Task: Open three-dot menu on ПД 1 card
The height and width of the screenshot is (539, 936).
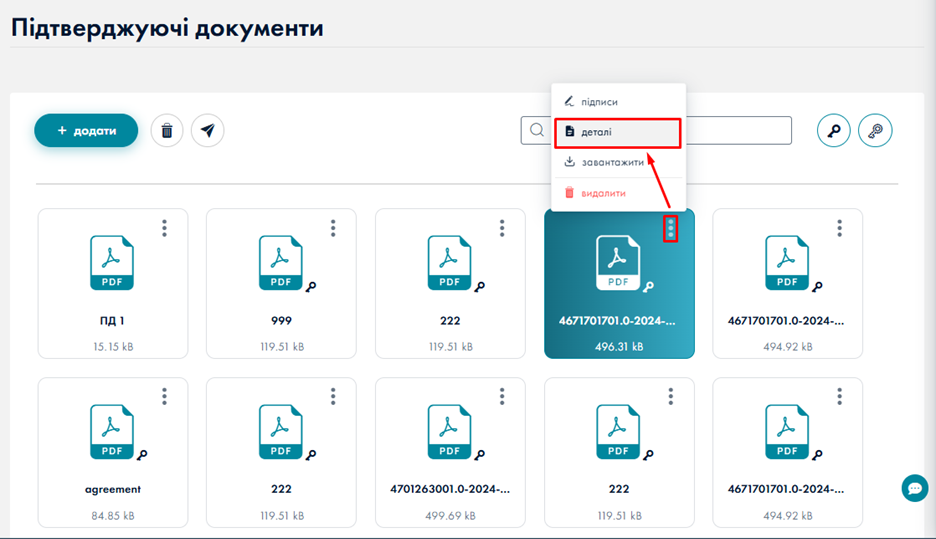Action: (x=165, y=228)
